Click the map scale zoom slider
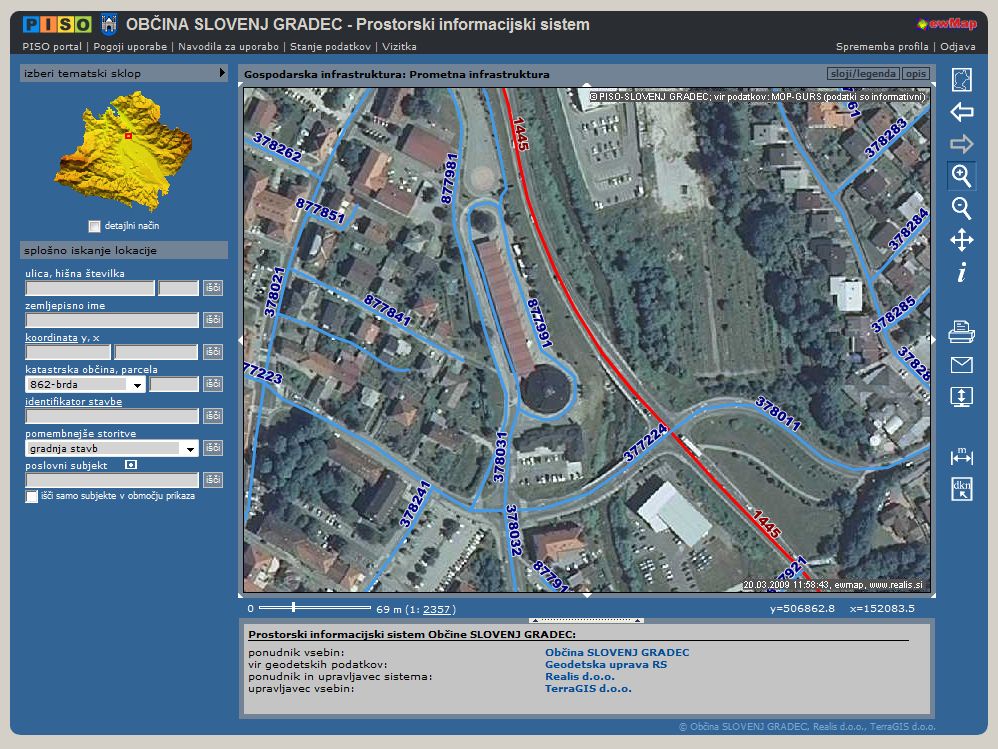The height and width of the screenshot is (749, 998). [x=293, y=607]
